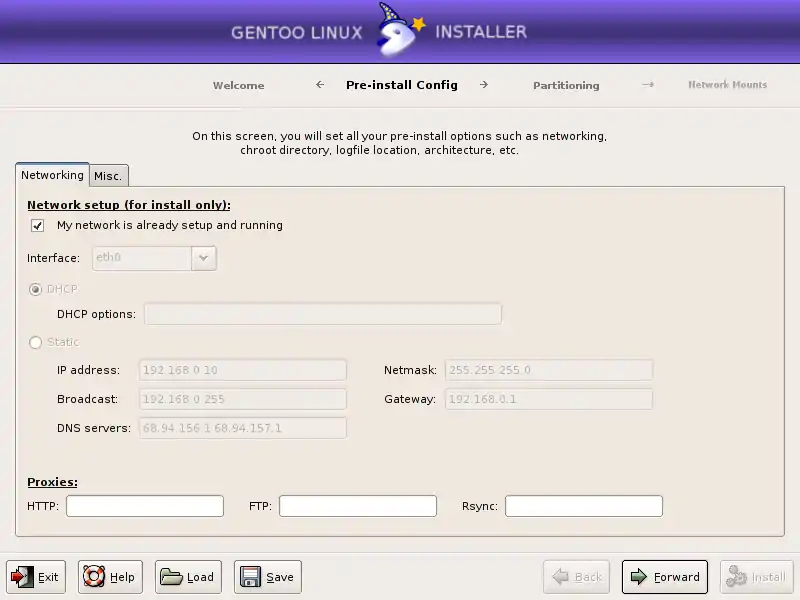The width and height of the screenshot is (800, 600).
Task: Click the HTTP proxy input field
Action: click(x=145, y=506)
